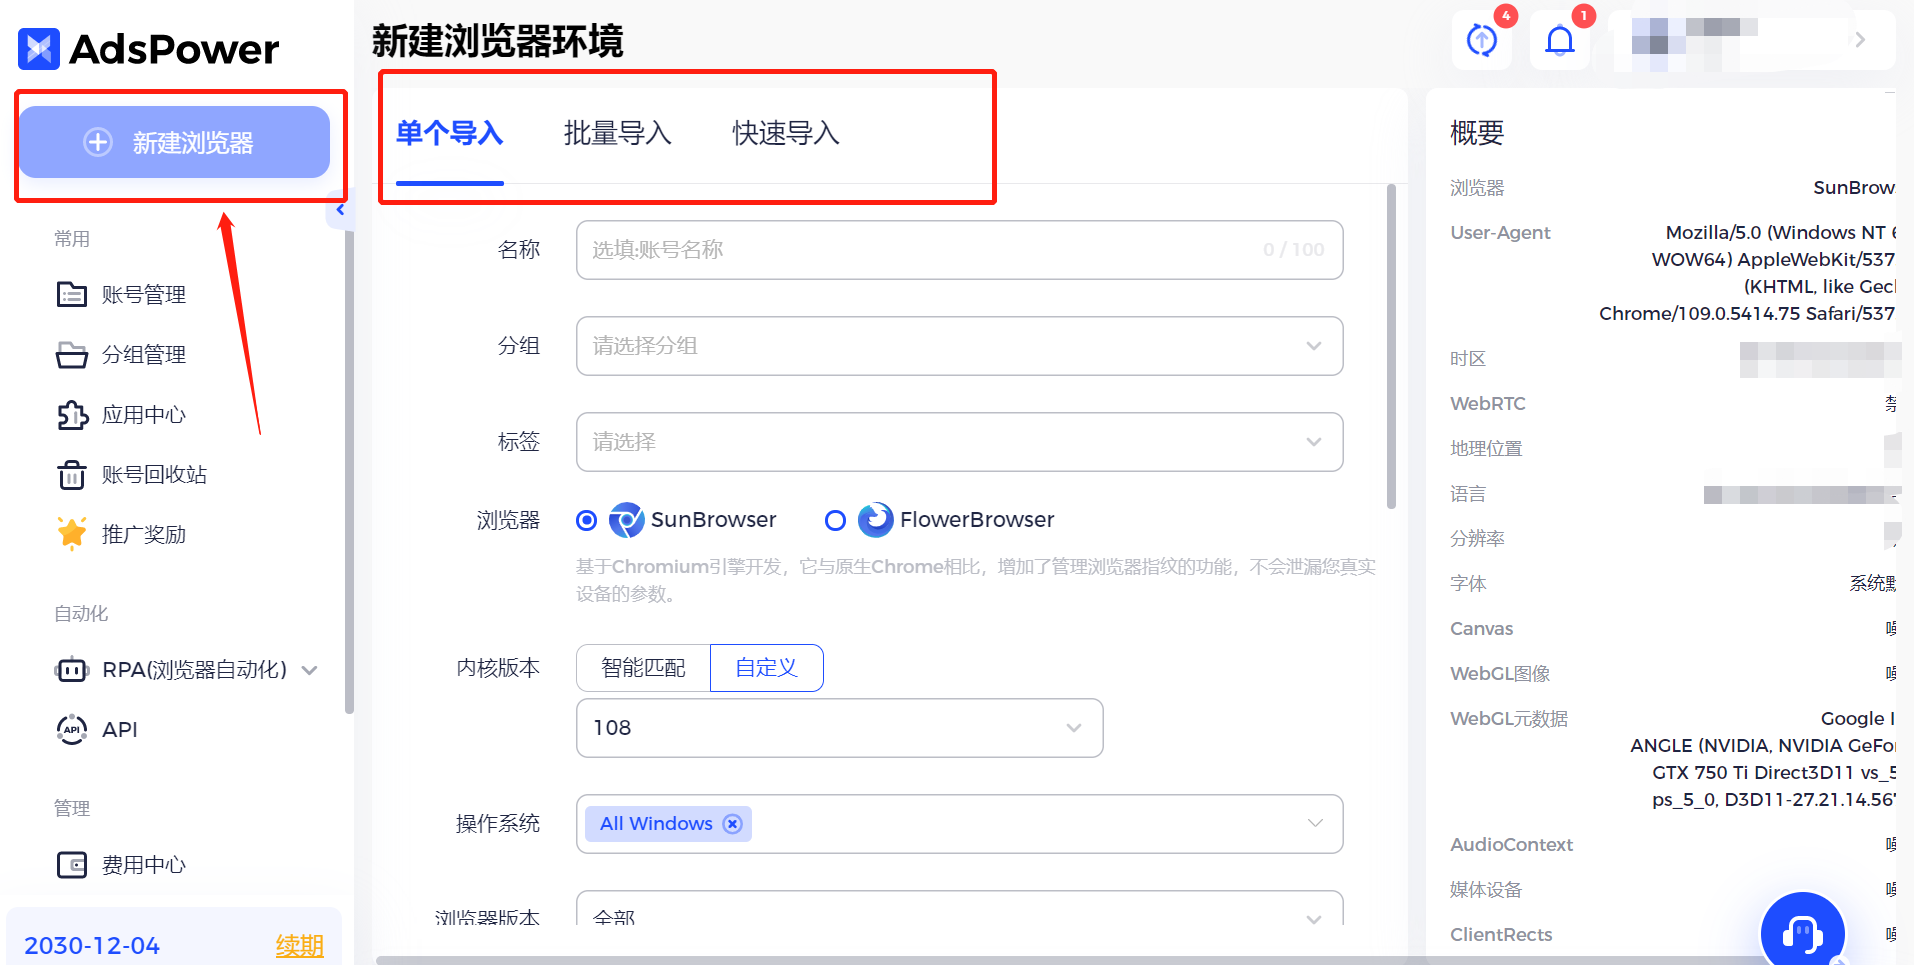Switch to 快速导入 tab
The height and width of the screenshot is (965, 1914).
pyautogui.click(x=786, y=133)
